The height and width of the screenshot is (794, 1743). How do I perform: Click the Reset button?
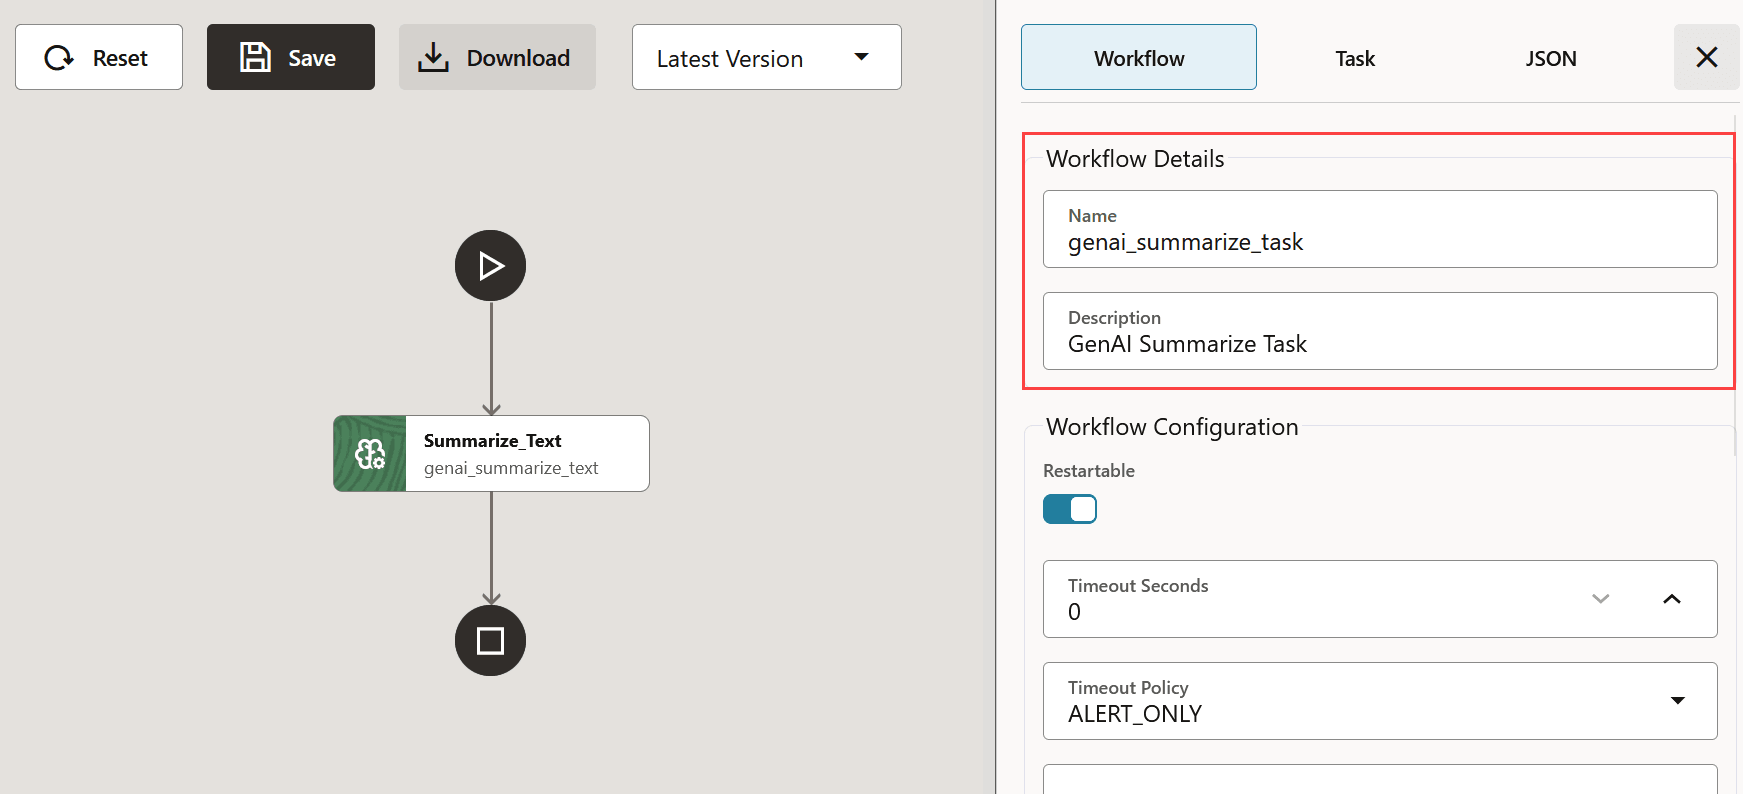pos(99,57)
